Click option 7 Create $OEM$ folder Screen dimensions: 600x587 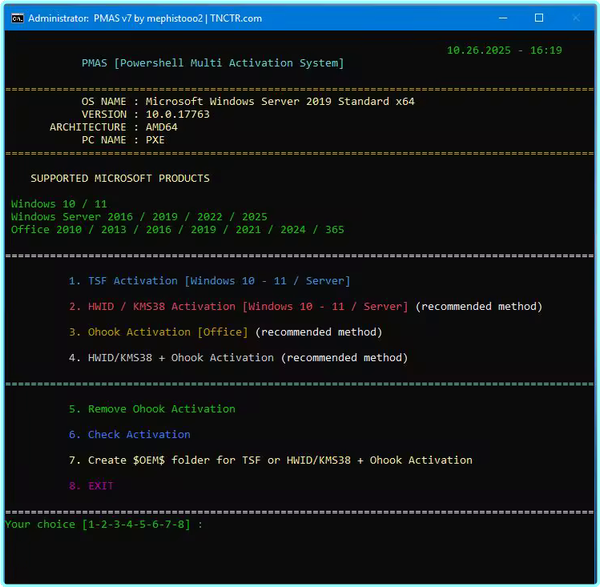click(x=271, y=460)
